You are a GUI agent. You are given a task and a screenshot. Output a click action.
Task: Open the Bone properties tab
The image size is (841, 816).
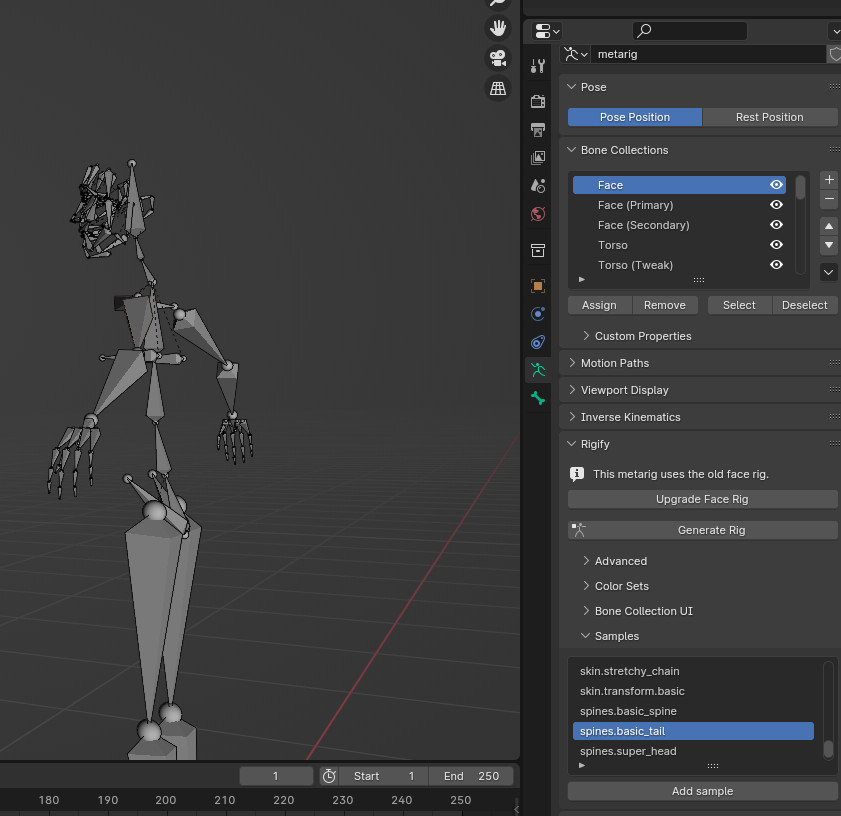538,398
